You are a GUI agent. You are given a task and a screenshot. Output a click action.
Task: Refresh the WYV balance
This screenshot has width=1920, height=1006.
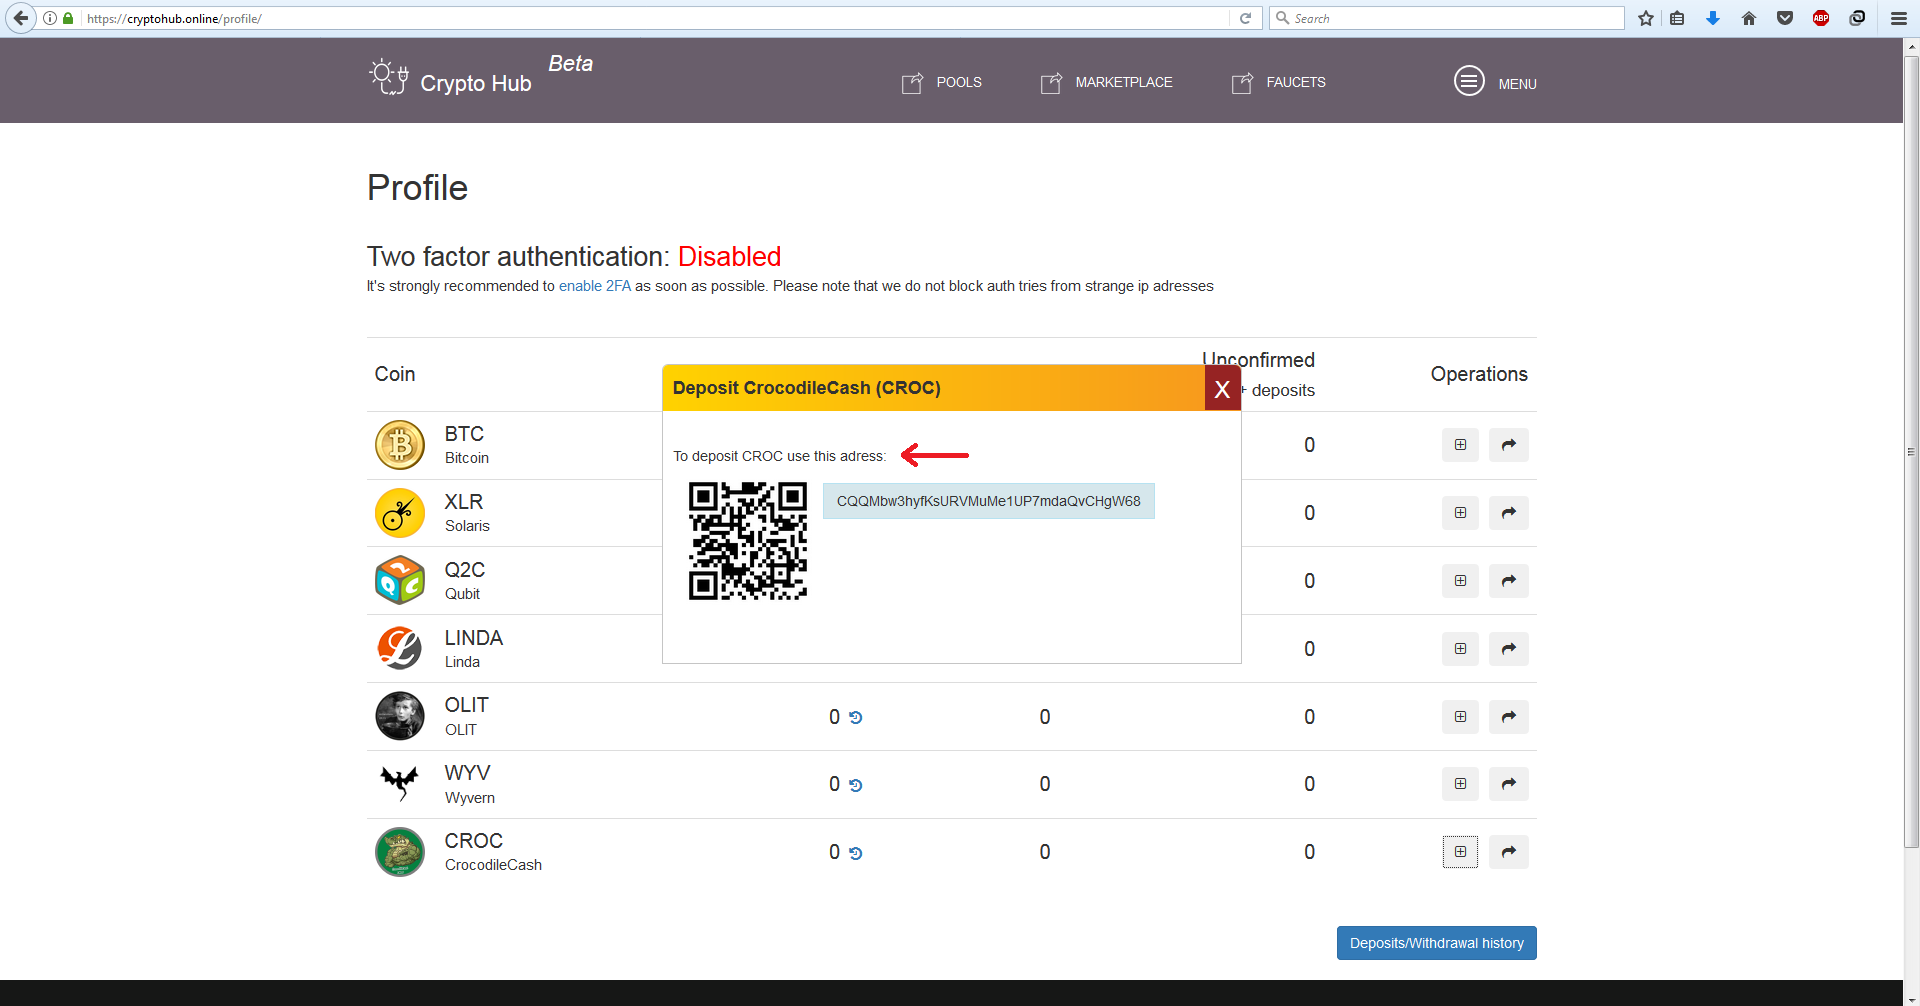855,786
